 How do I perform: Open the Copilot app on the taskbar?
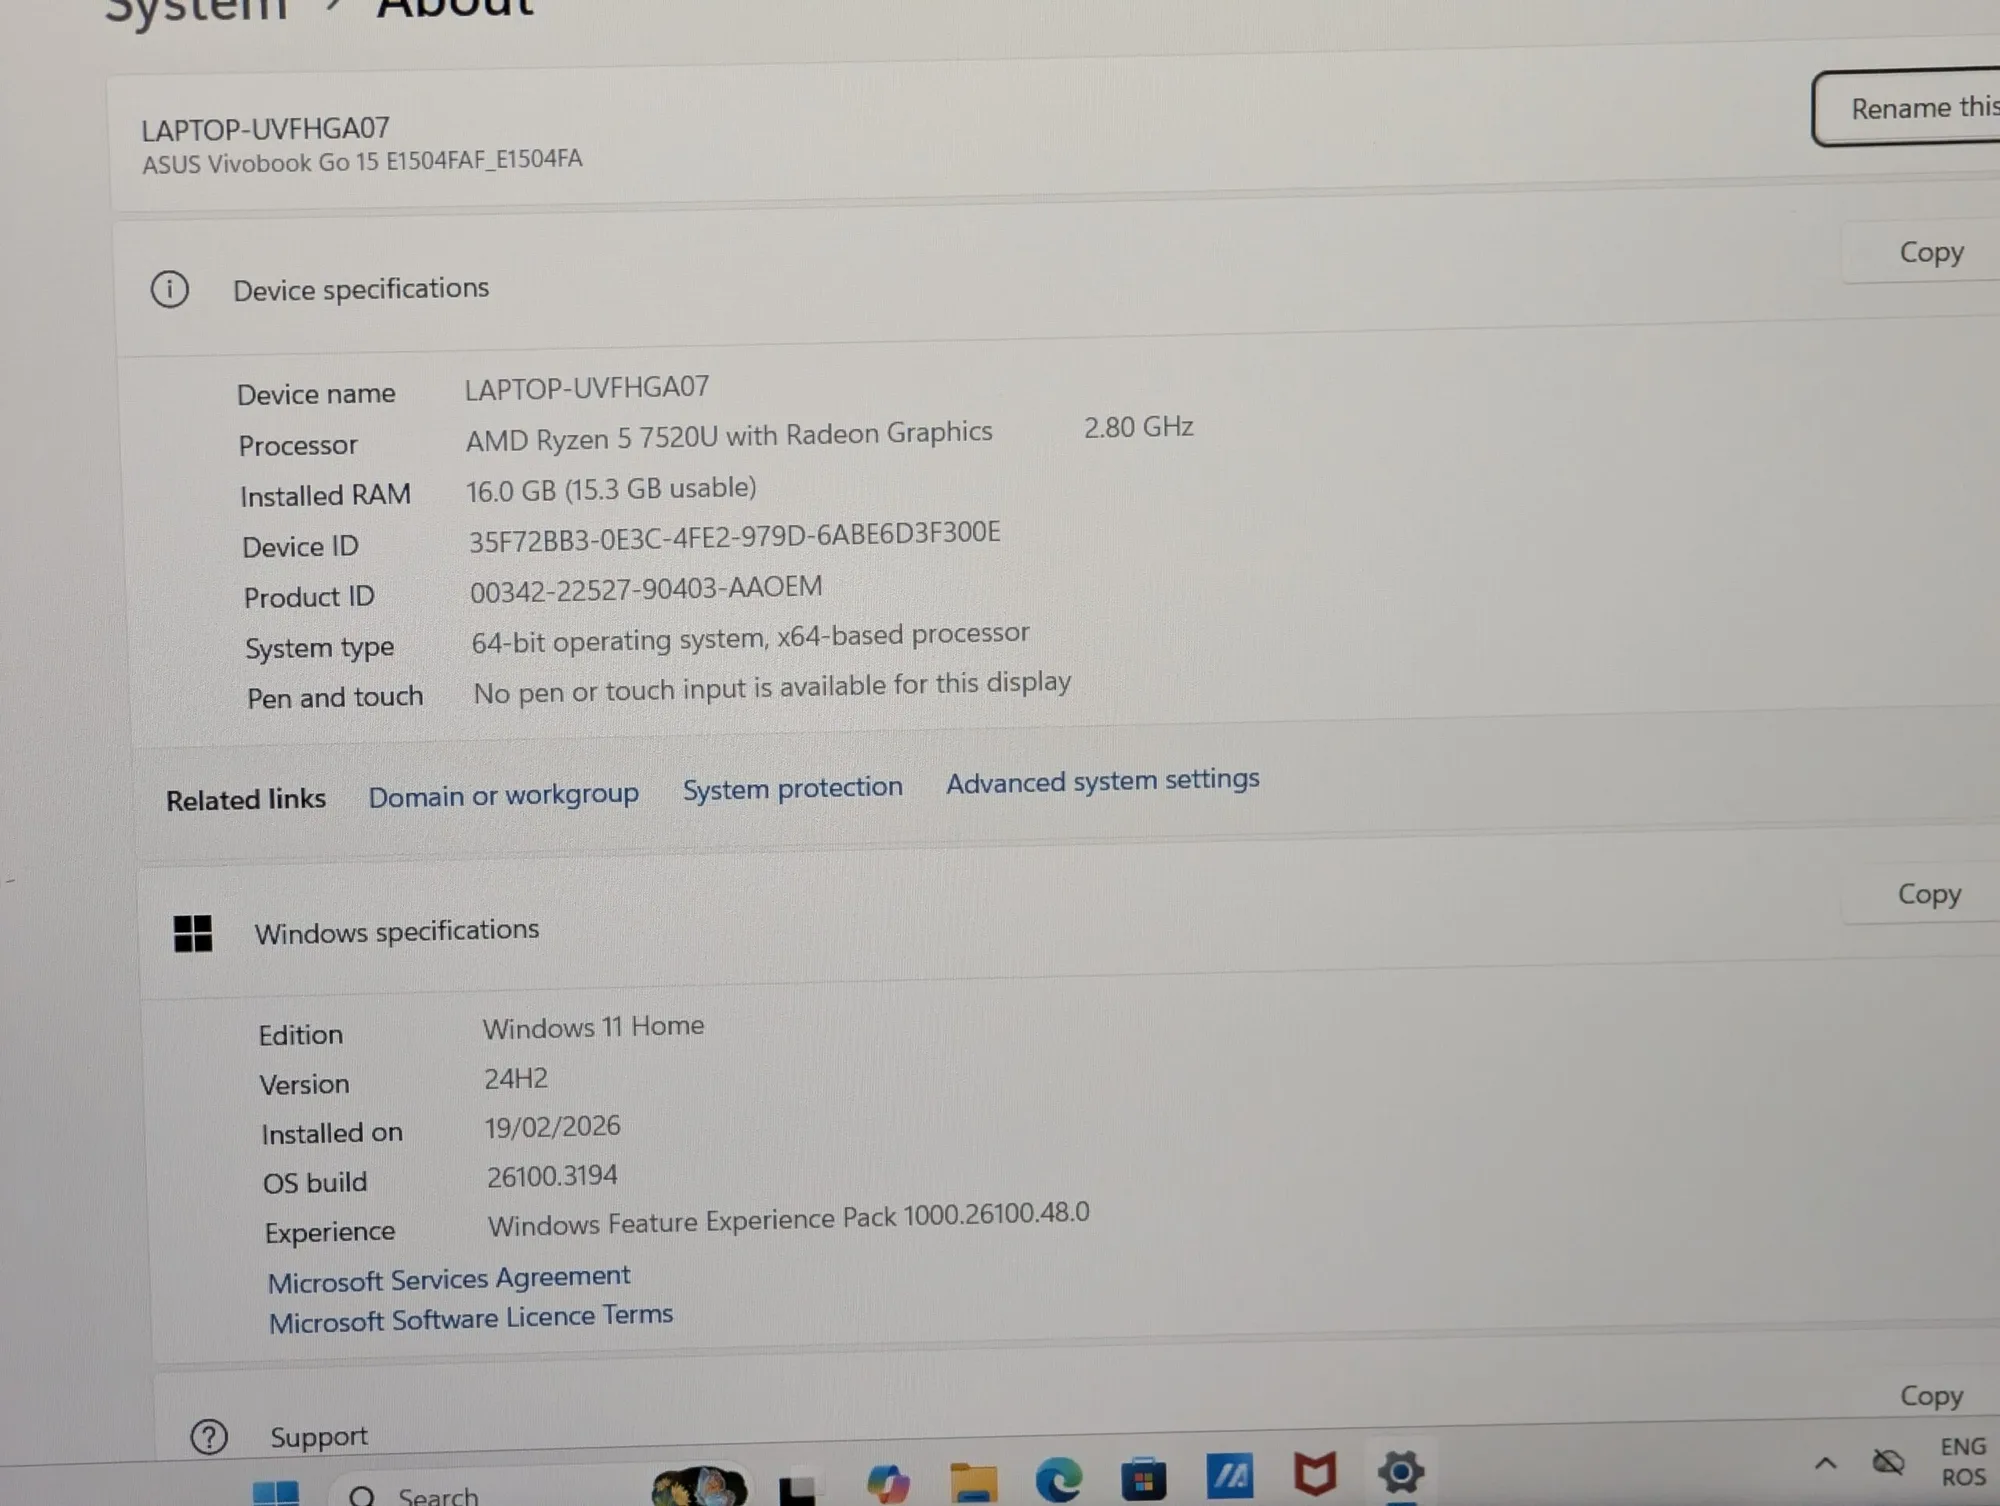[888, 1483]
